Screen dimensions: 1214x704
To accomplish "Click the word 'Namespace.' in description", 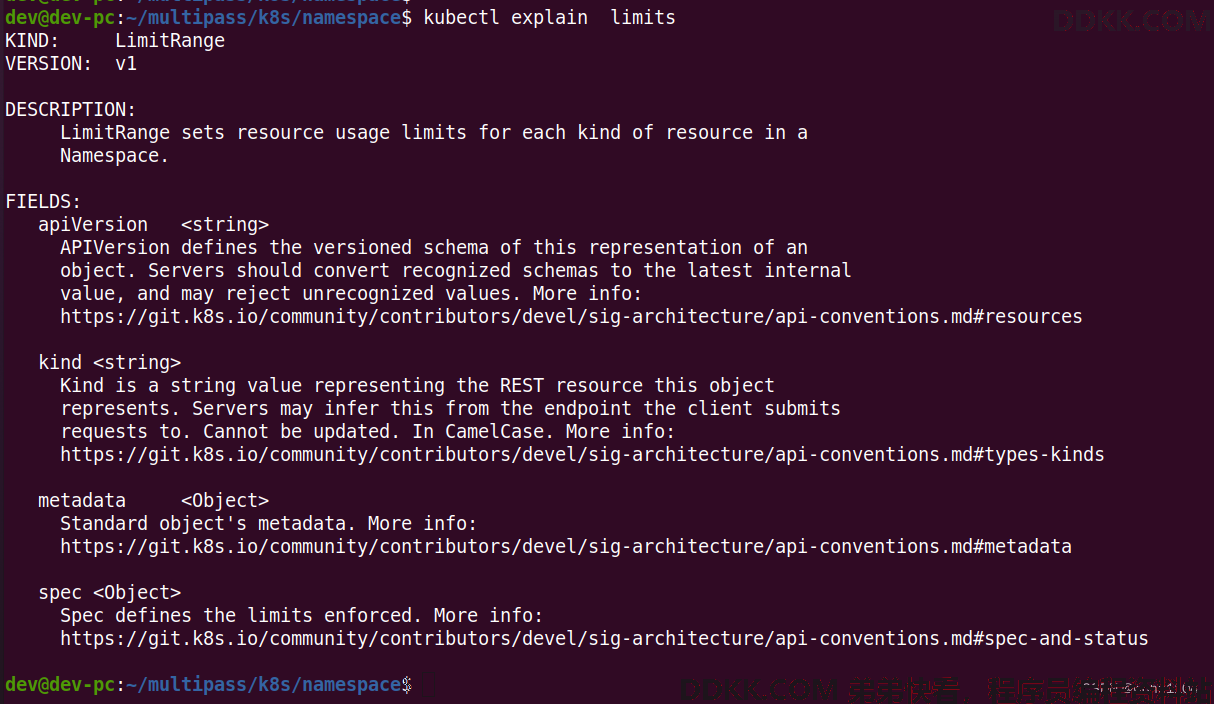I will tap(115, 156).
